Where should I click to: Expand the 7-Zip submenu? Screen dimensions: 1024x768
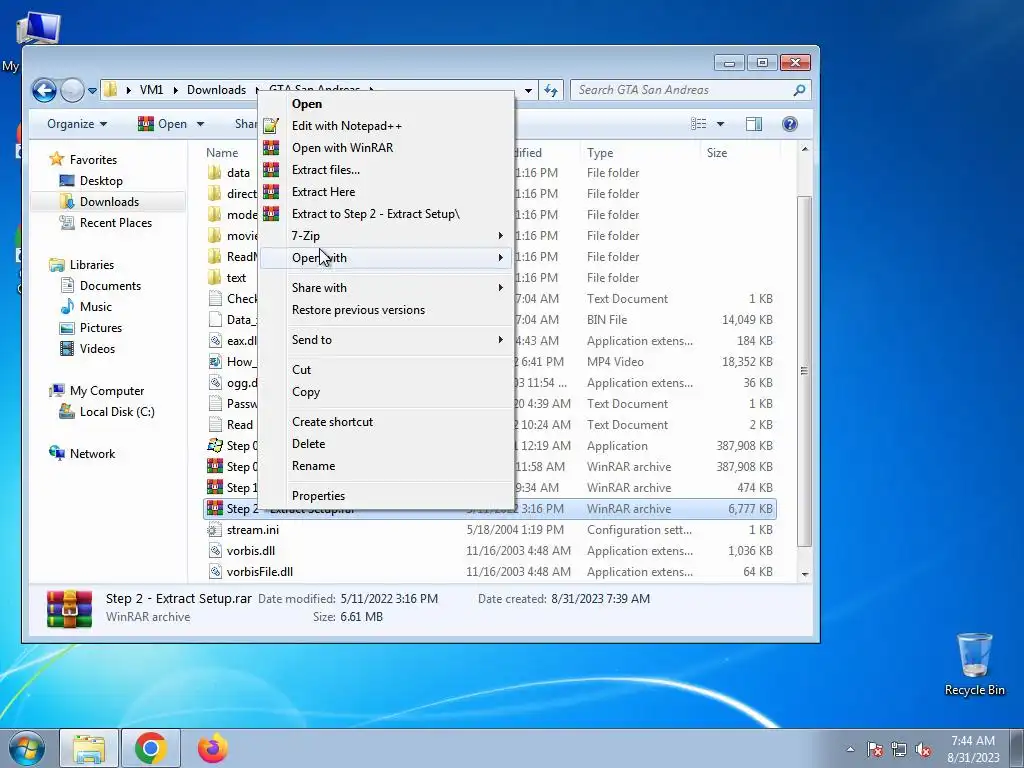[x=387, y=236]
